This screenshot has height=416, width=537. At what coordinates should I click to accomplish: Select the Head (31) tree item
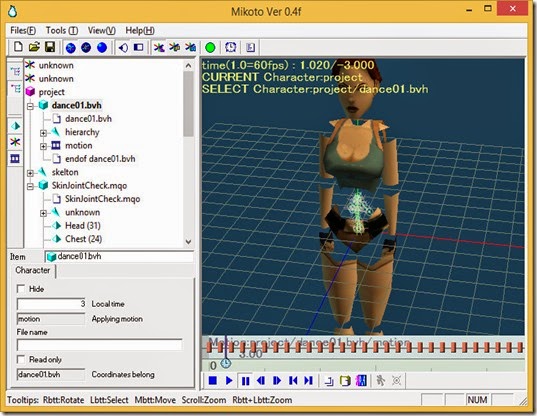tap(83, 225)
